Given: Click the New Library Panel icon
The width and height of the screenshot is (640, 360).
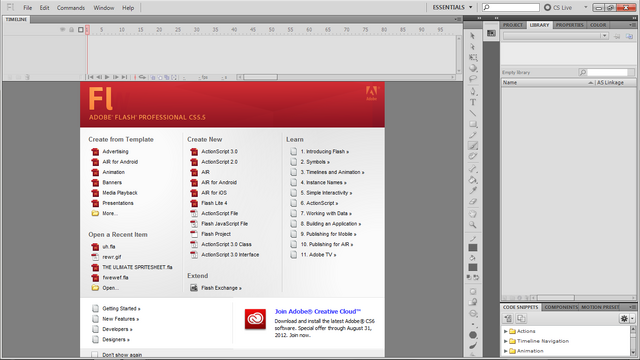Looking at the screenshot, I should point(629,36).
